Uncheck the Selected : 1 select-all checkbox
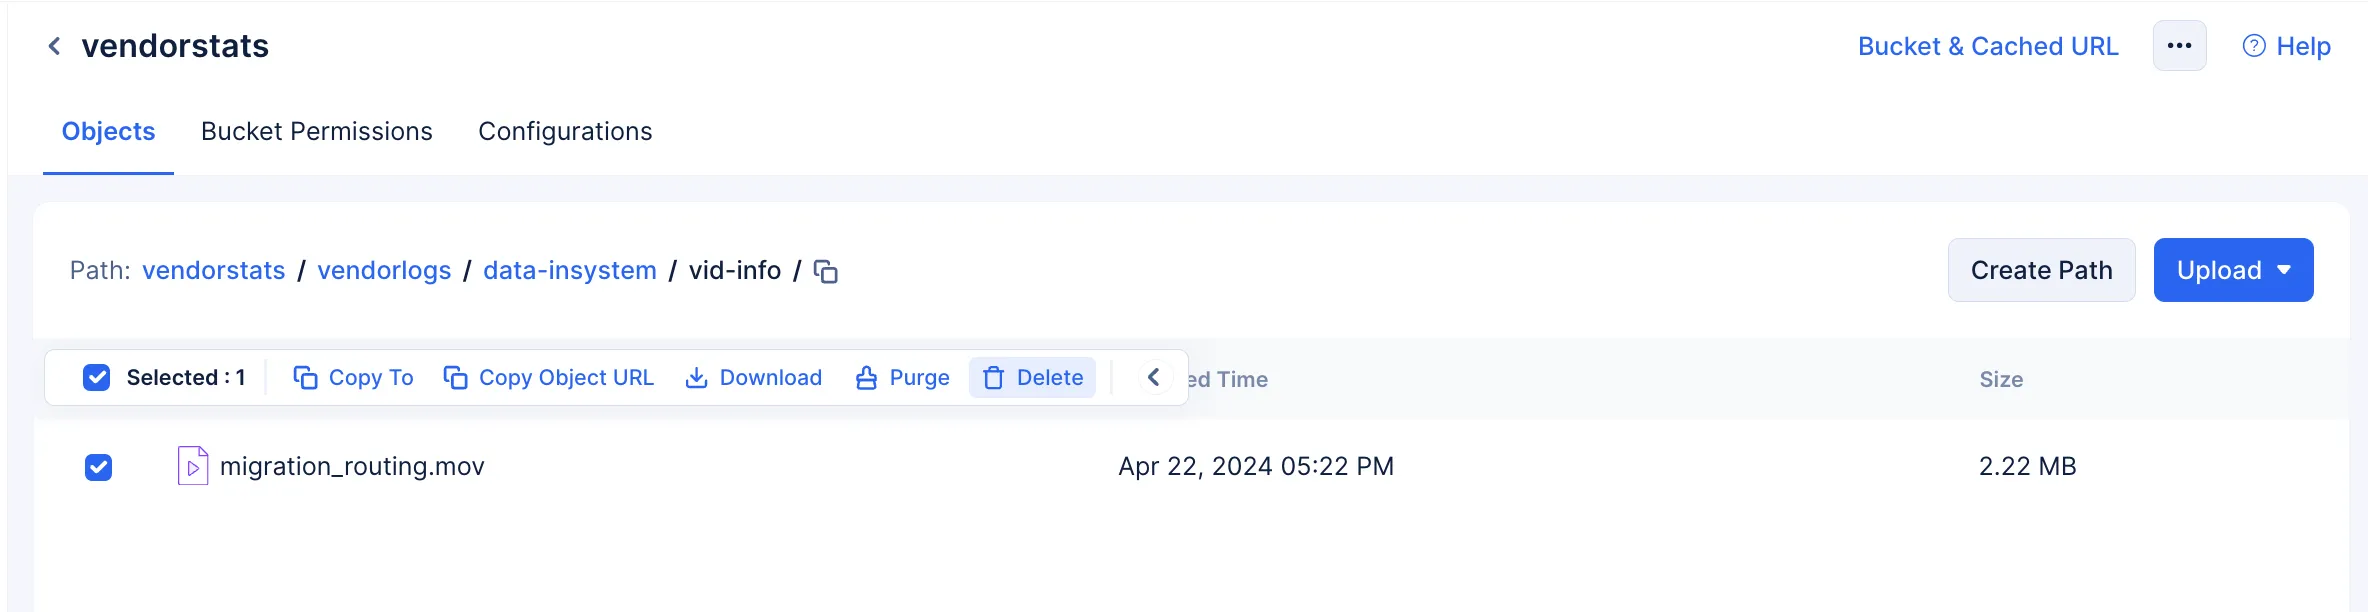2368x612 pixels. pyautogui.click(x=97, y=377)
